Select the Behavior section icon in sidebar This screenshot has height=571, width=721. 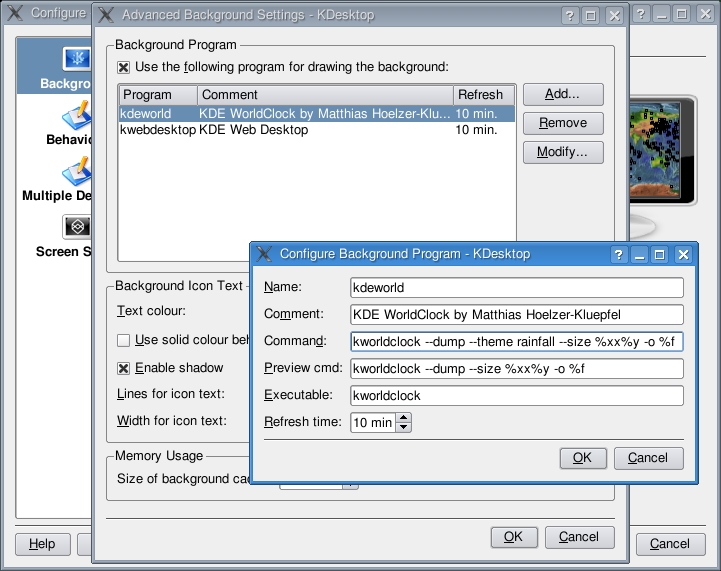tap(76, 115)
